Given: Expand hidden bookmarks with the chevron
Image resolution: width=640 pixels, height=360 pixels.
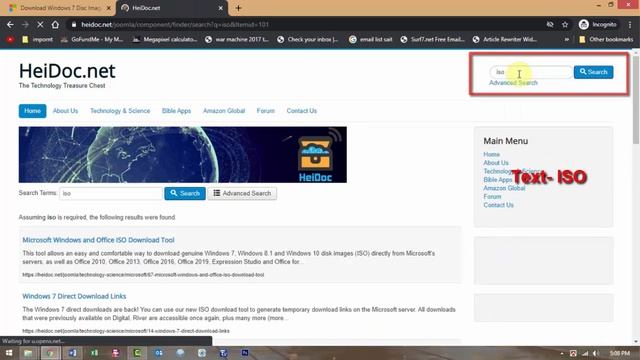Looking at the screenshot, I should tap(567, 40).
